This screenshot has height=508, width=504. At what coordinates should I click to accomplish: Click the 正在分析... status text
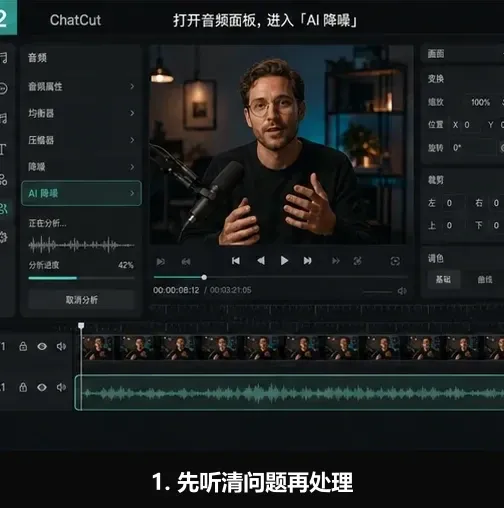point(47,223)
